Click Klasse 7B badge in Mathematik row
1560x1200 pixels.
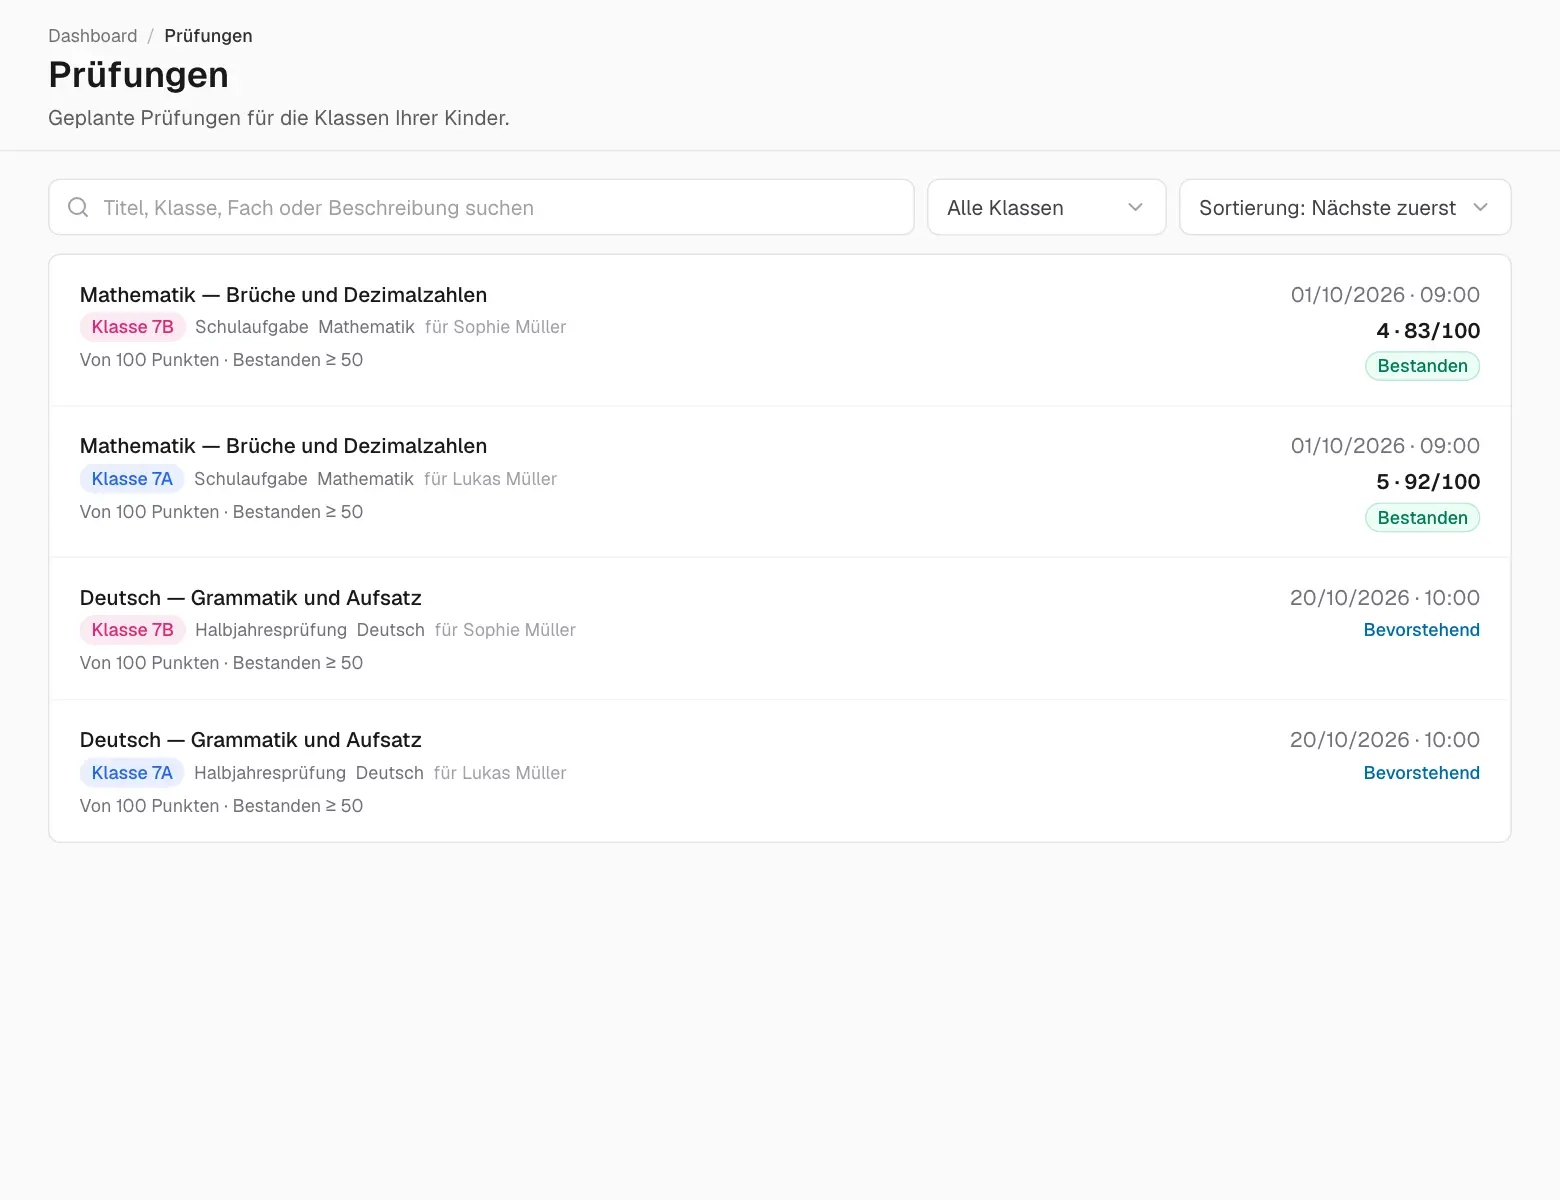[133, 327]
